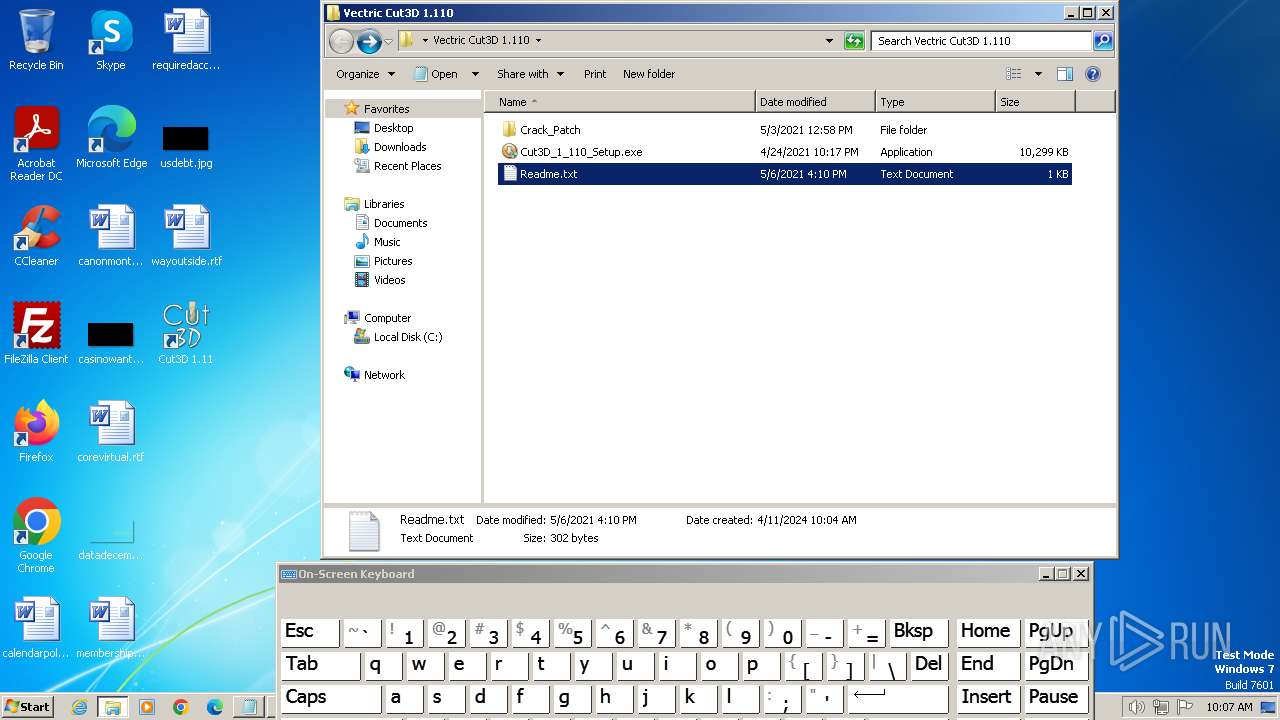
Task: Sort files by Size column
Action: click(x=1035, y=102)
